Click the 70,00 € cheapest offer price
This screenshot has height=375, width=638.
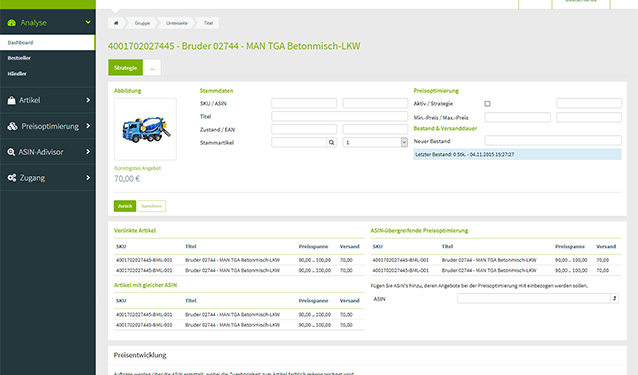(x=127, y=179)
